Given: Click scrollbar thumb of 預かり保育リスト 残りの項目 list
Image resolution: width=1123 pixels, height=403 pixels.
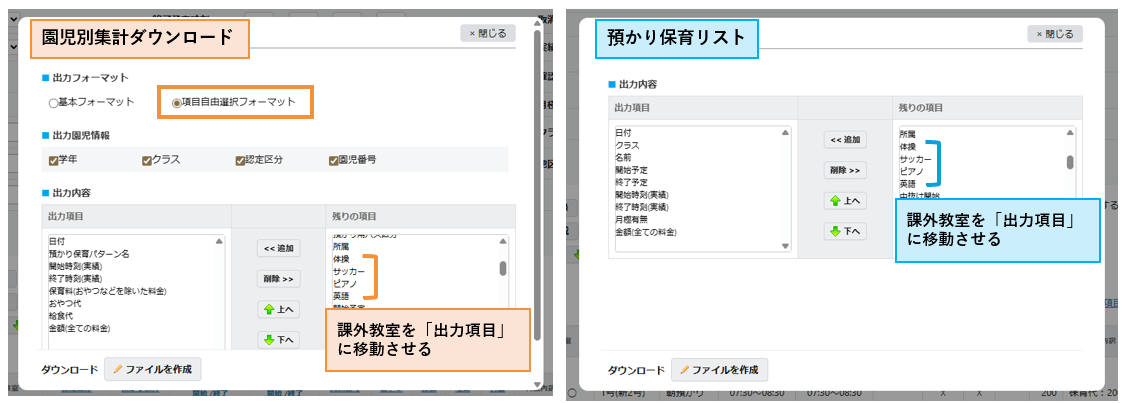Looking at the screenshot, I should 1070,162.
